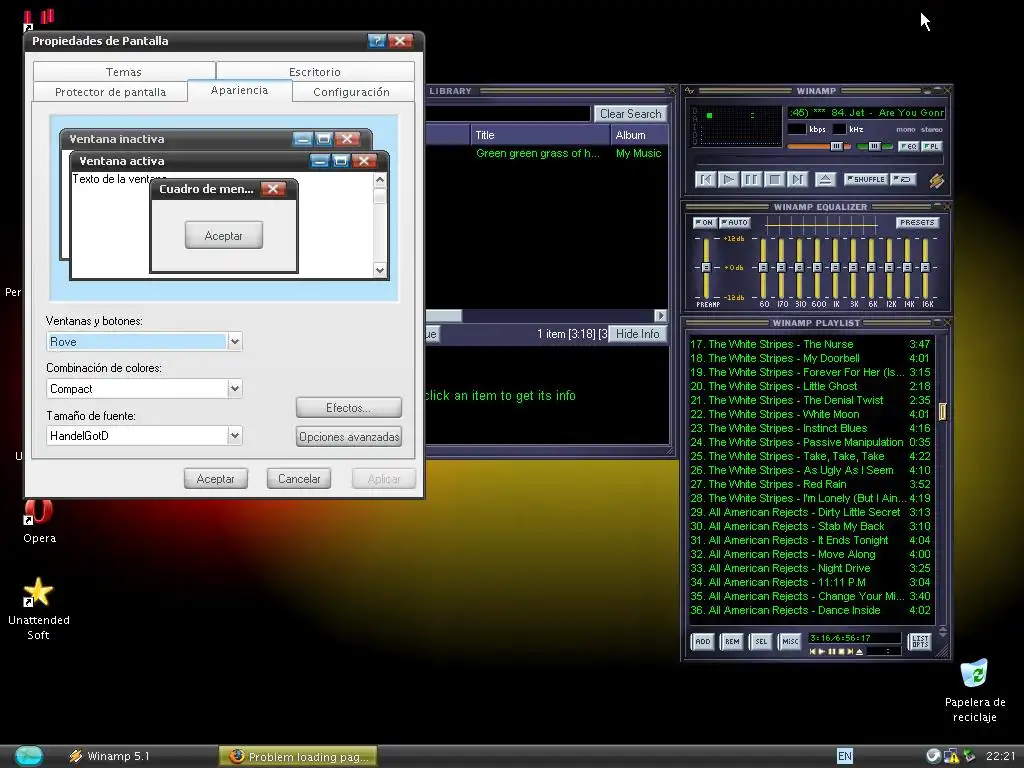
Task: Select track 20 Little Ghost
Action: click(x=810, y=386)
